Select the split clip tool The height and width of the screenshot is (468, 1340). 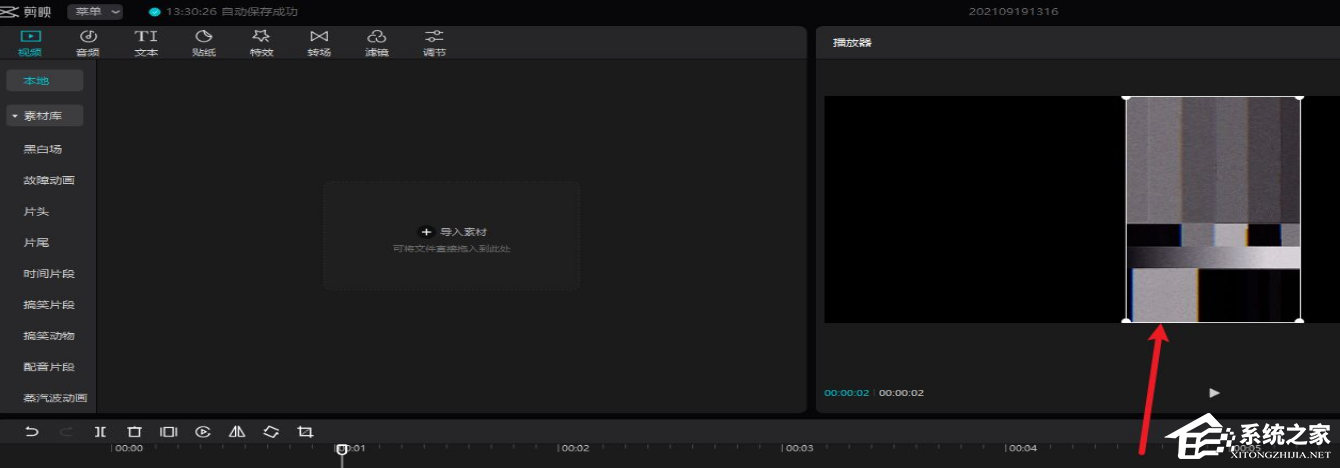click(100, 432)
